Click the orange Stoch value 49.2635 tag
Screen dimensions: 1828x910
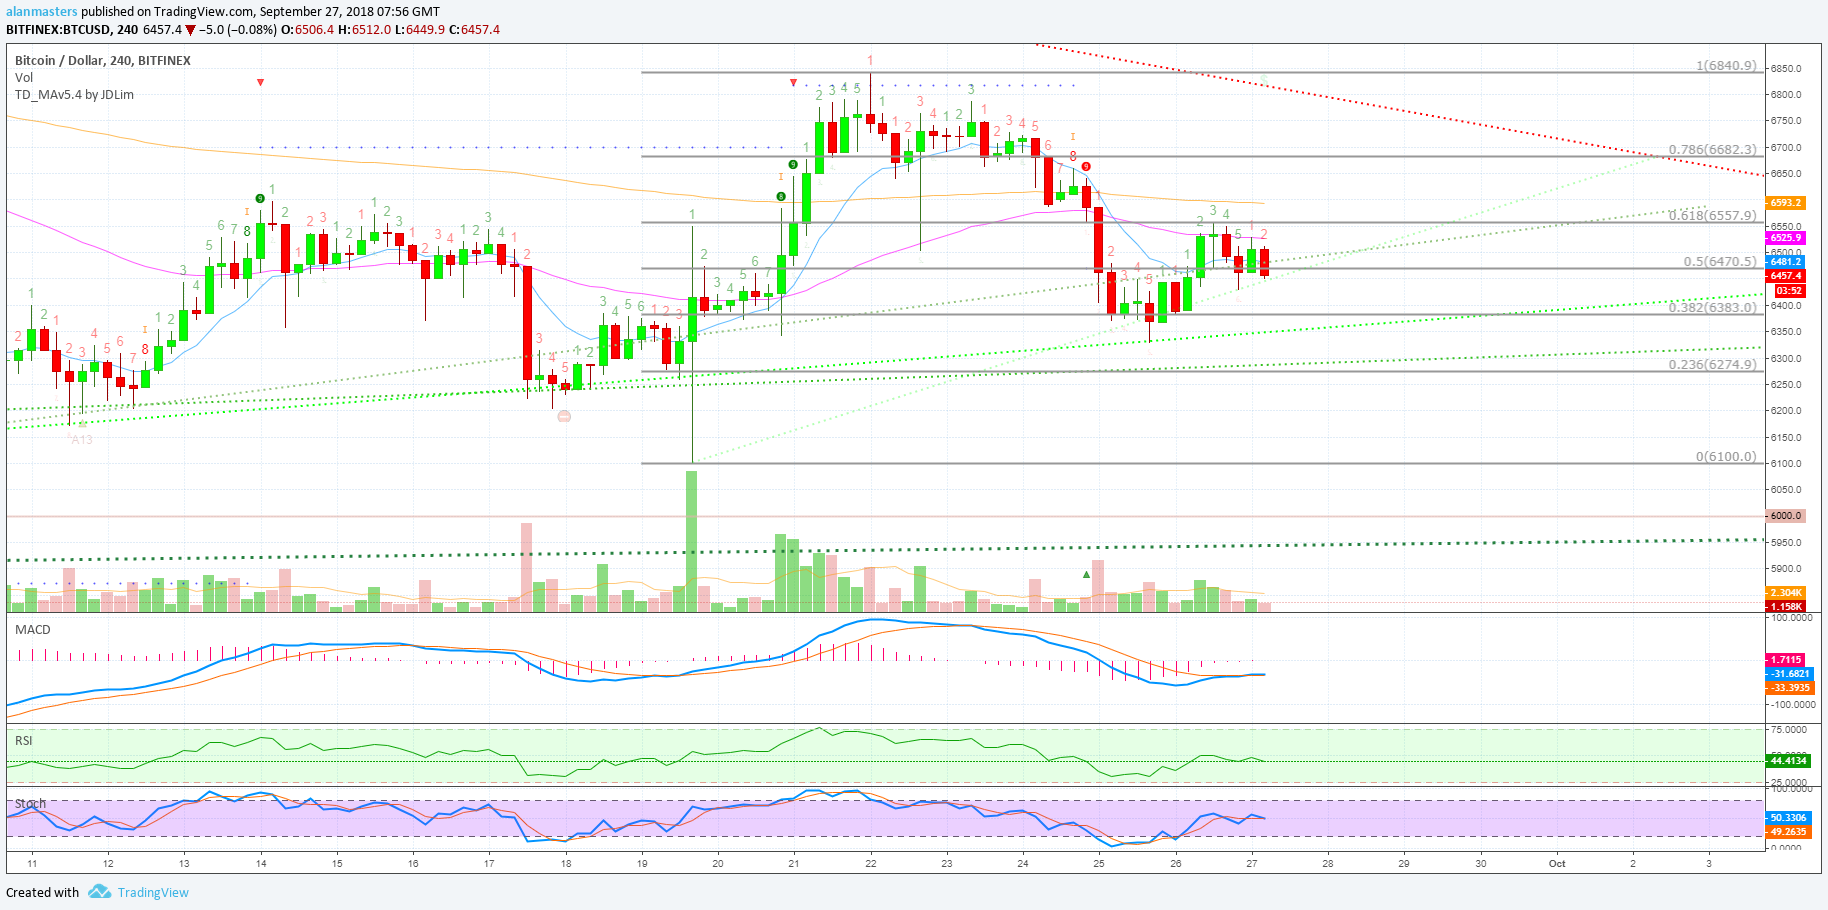[1787, 832]
